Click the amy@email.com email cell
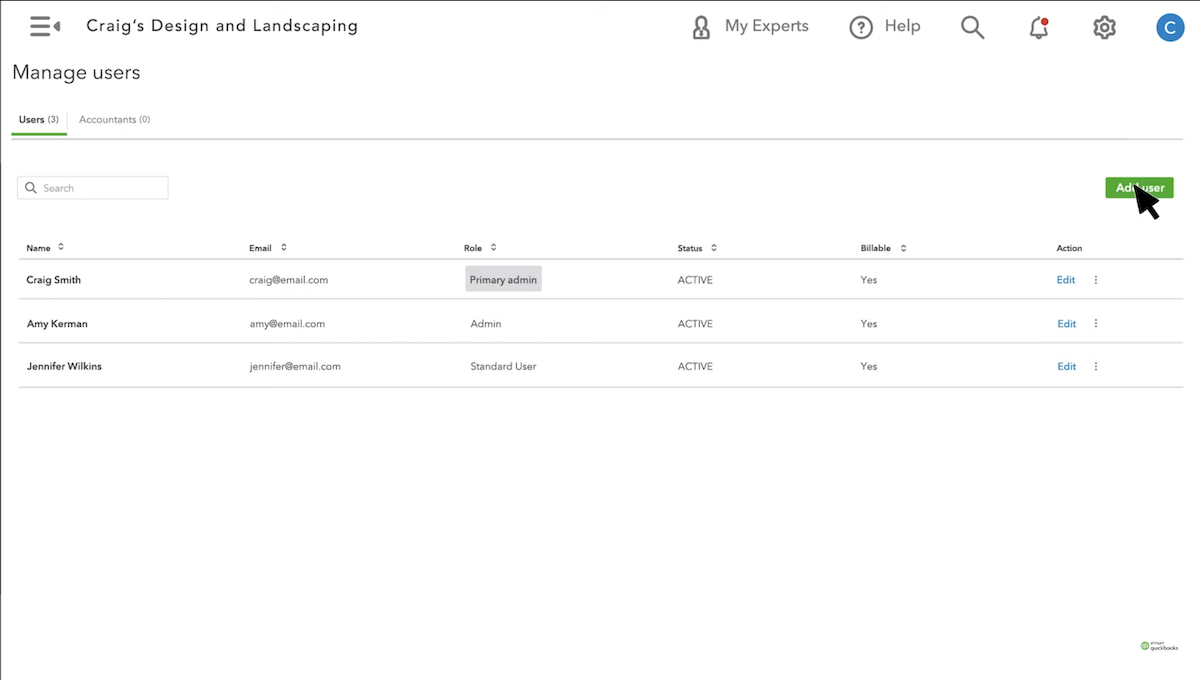1200x680 pixels. pyautogui.click(x=287, y=324)
